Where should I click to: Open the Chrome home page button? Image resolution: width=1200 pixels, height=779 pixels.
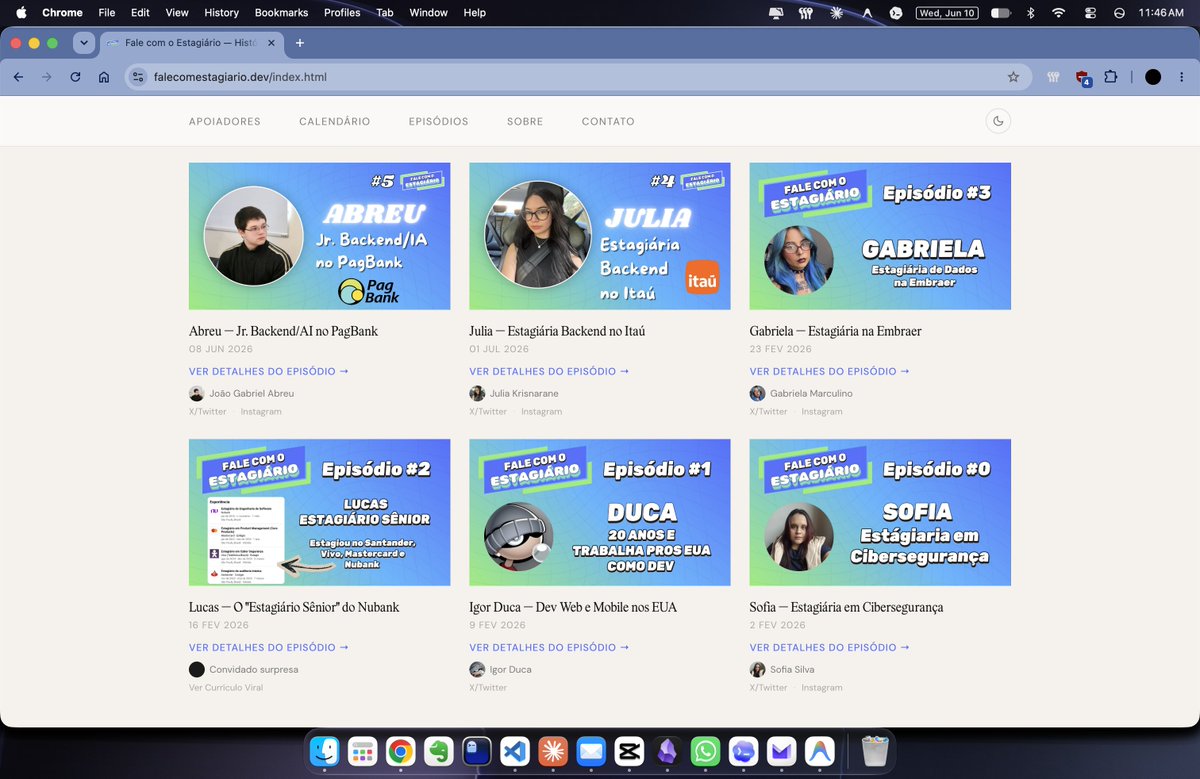104,77
